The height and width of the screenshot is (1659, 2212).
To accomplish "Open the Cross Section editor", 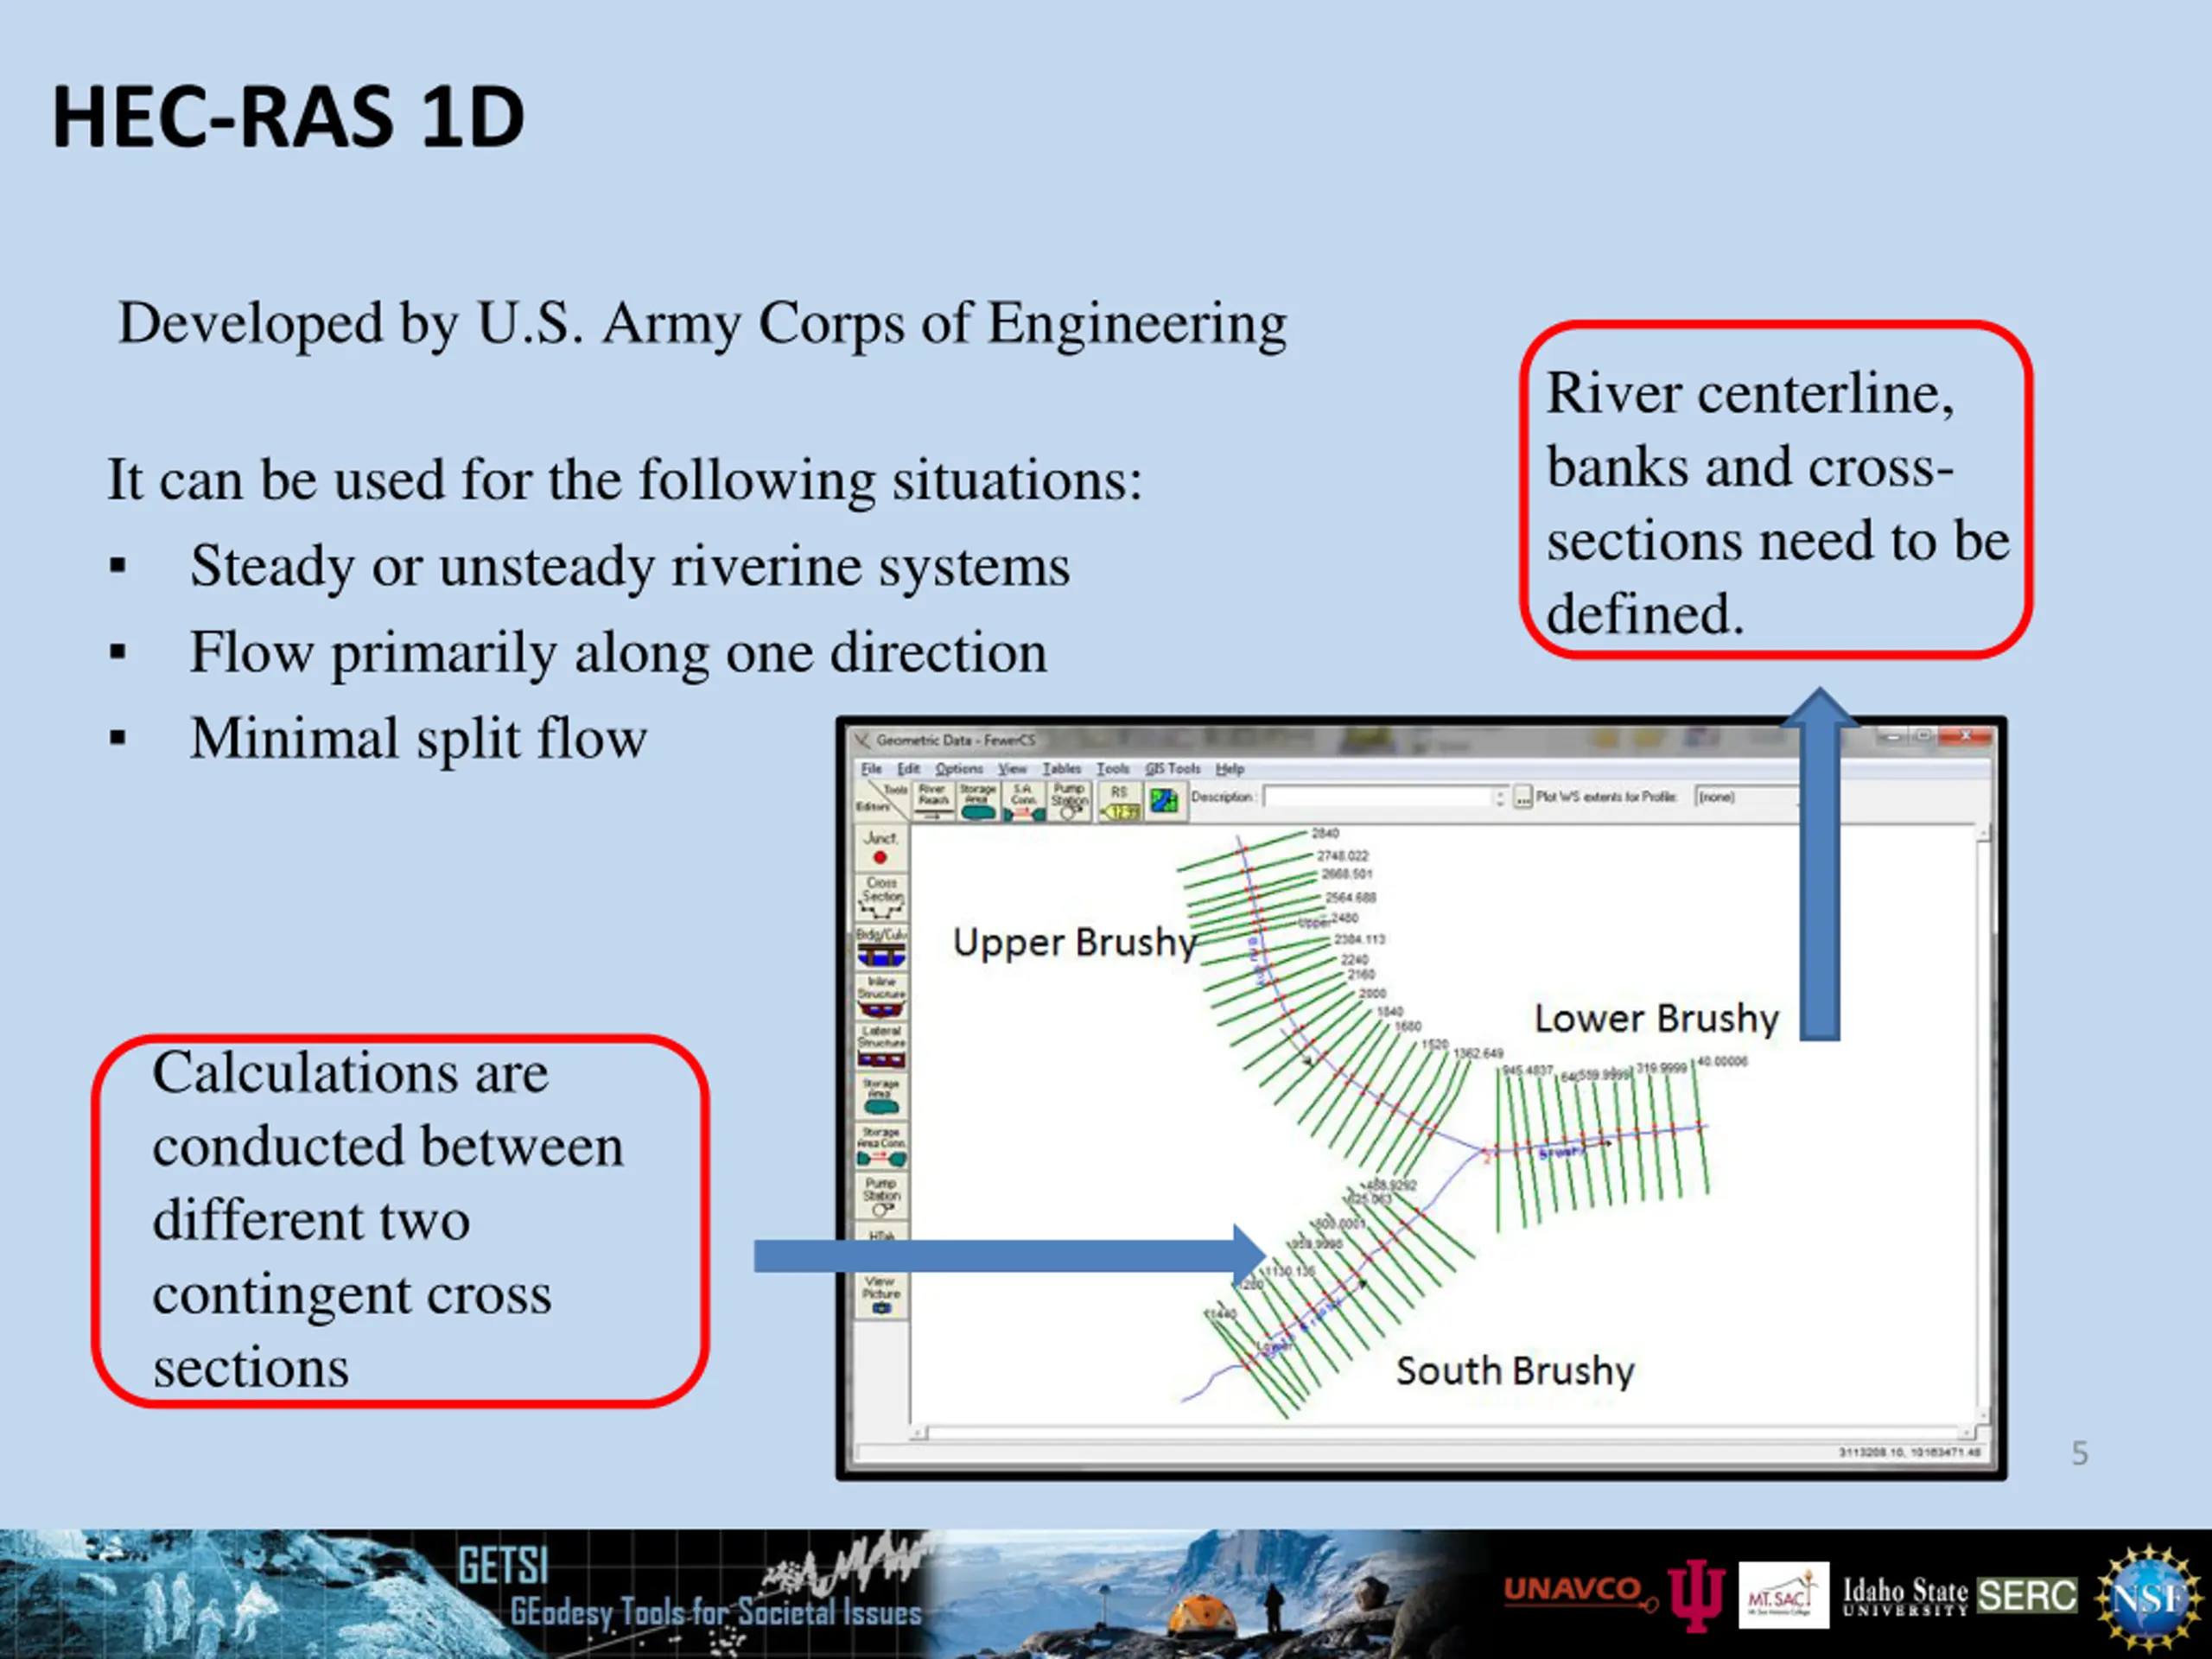I will [881, 897].
